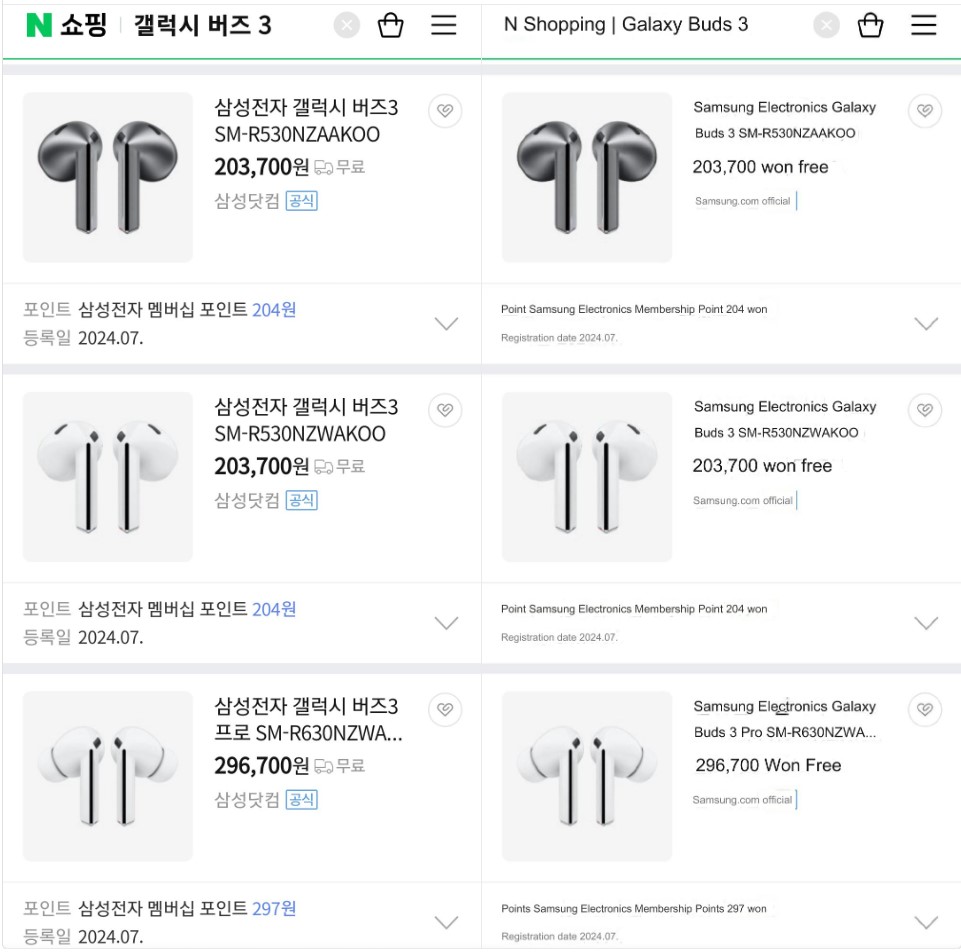Screen dimensions: 961x952
Task: Click the white Buds 3 Pro thumbnail, English side
Action: (x=587, y=775)
